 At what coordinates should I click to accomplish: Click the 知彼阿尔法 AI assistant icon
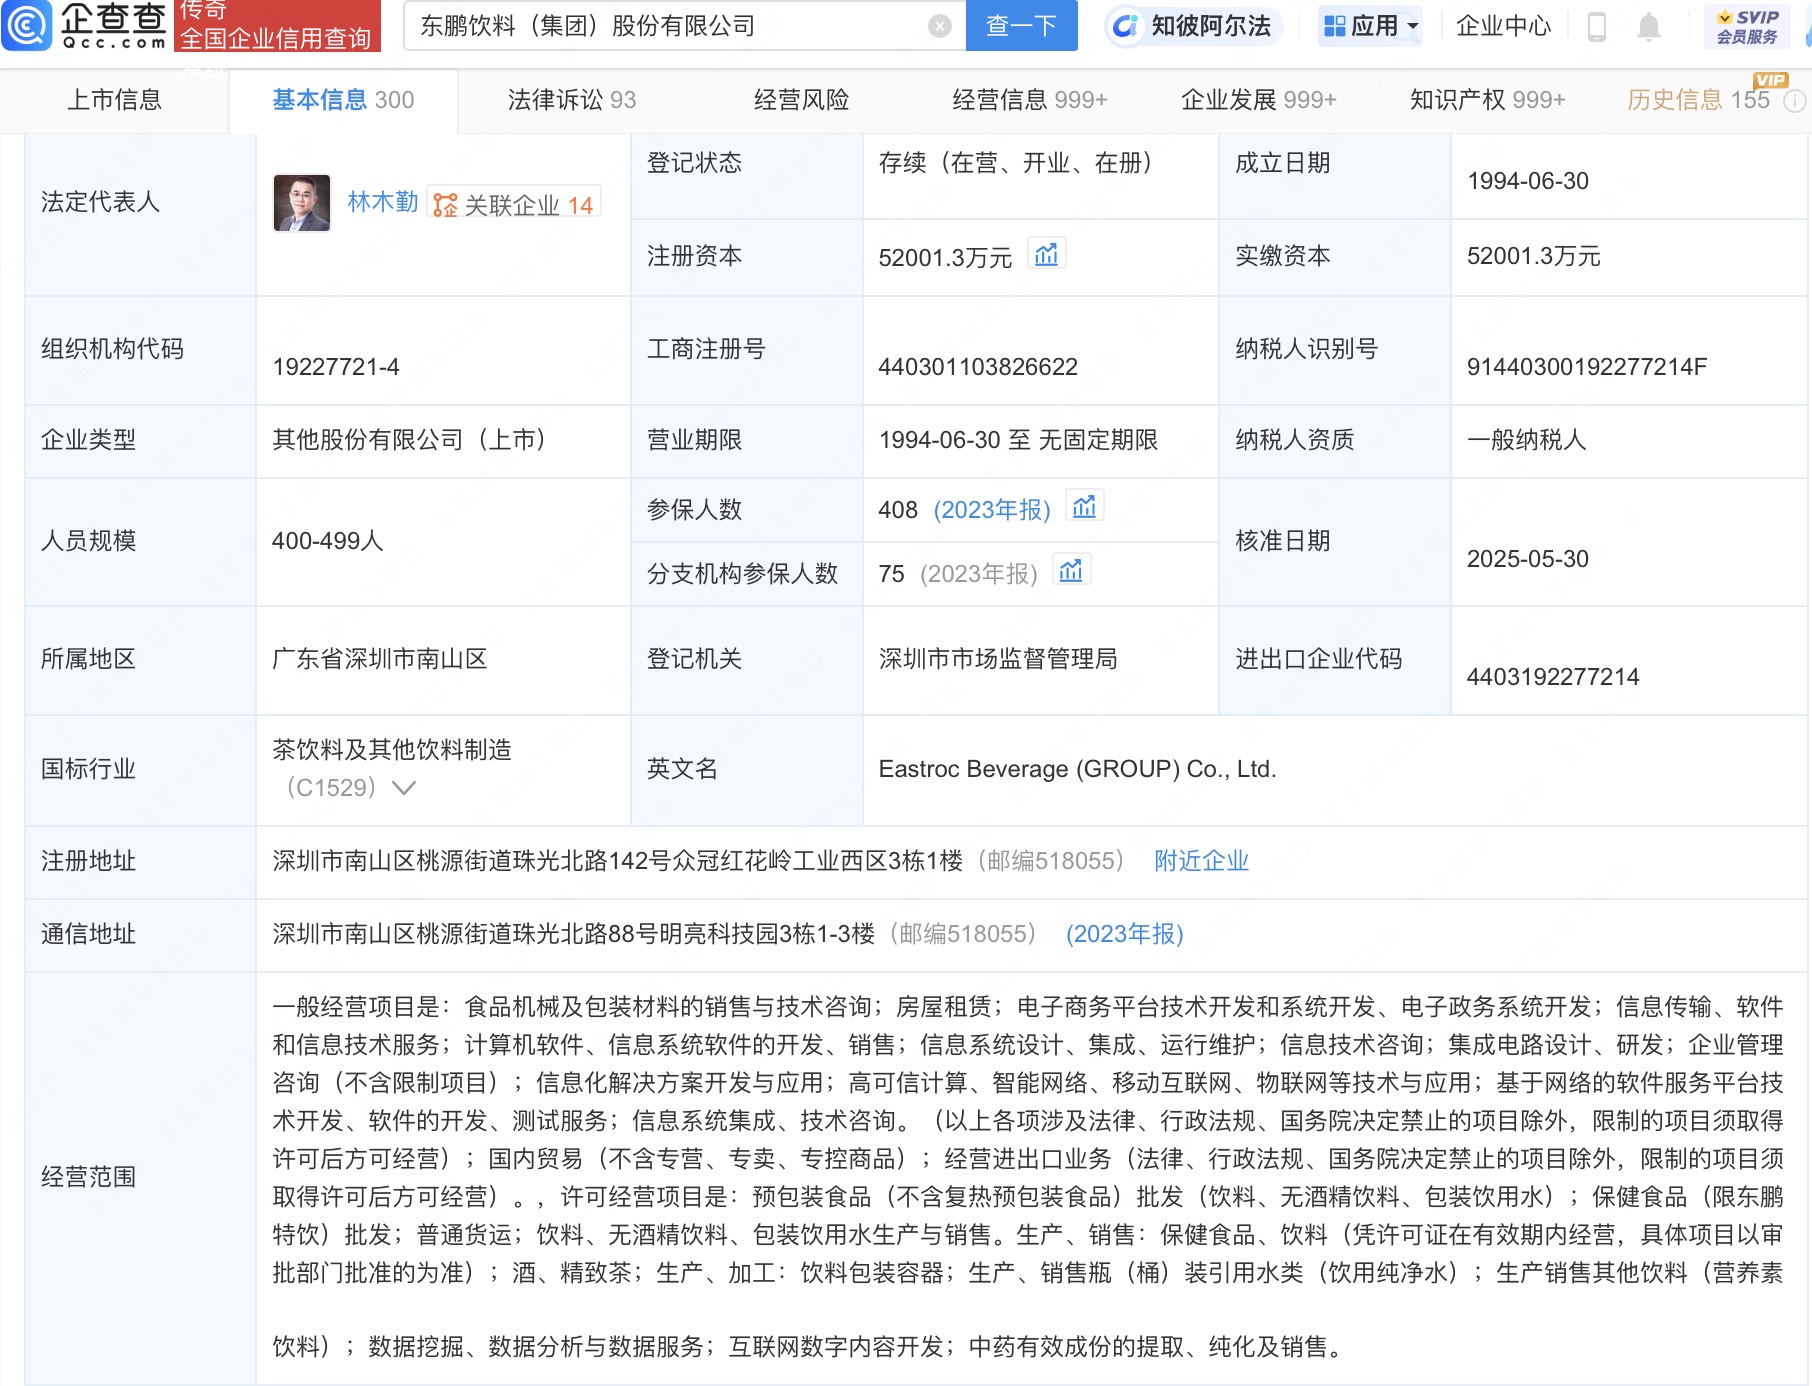pyautogui.click(x=1125, y=26)
